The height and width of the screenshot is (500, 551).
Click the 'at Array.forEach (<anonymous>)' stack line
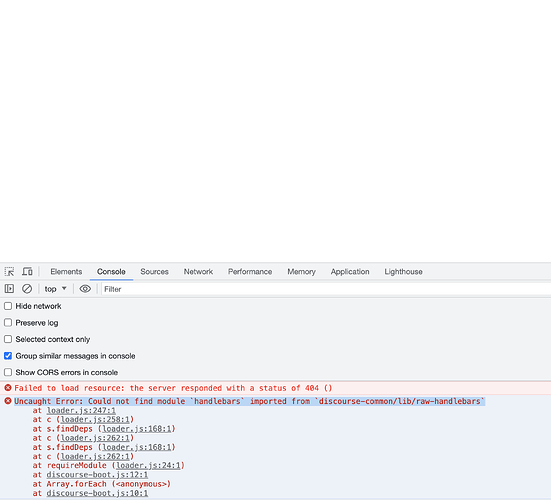(x=102, y=484)
